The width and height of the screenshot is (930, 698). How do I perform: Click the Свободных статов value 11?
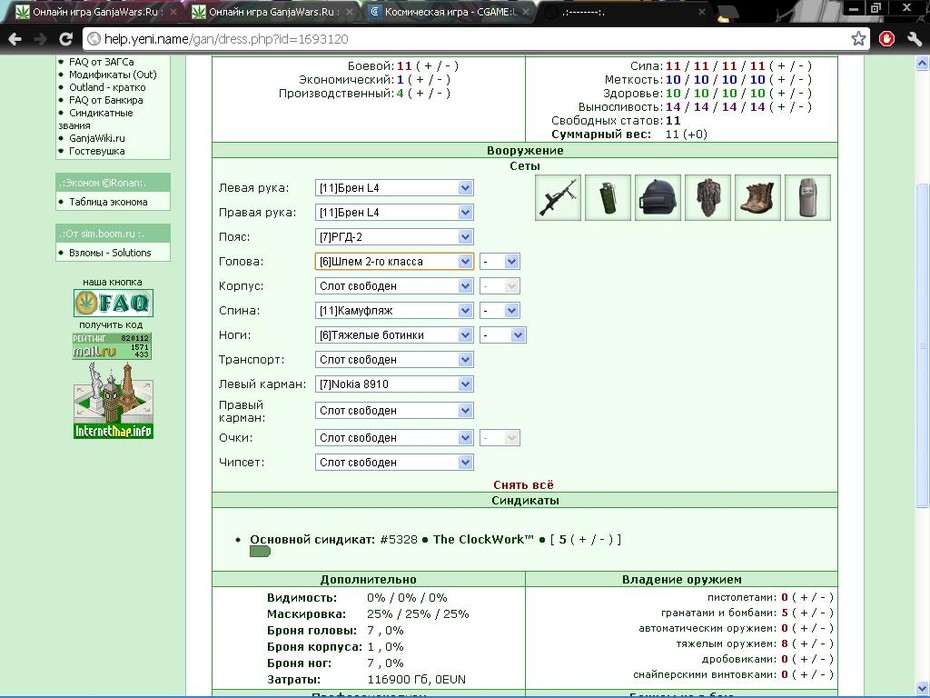tap(673, 120)
